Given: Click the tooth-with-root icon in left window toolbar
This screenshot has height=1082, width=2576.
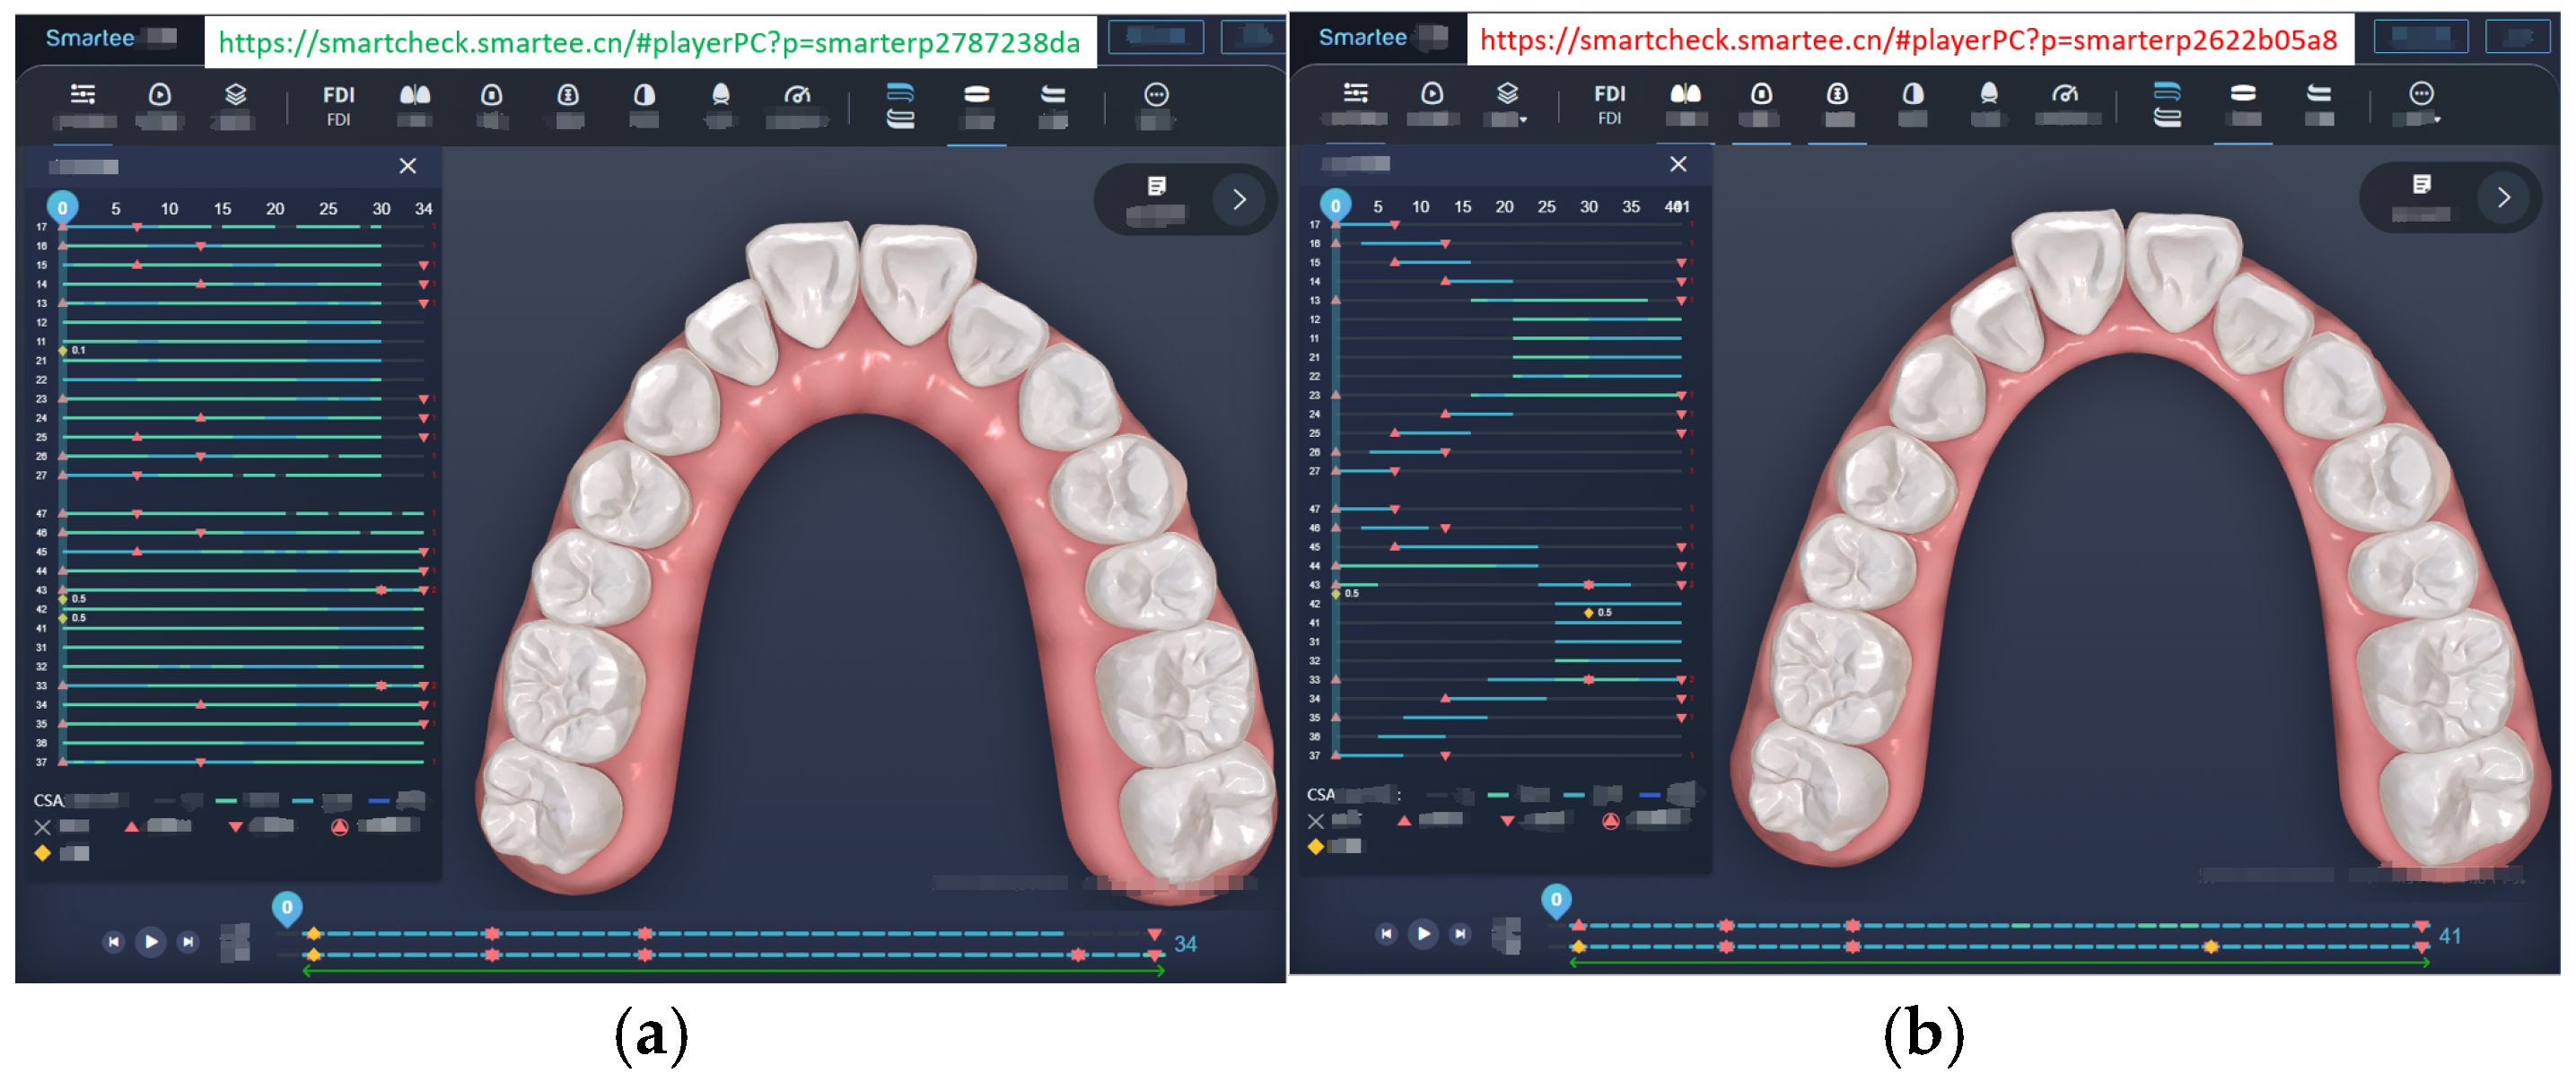Looking at the screenshot, I should click(720, 96).
